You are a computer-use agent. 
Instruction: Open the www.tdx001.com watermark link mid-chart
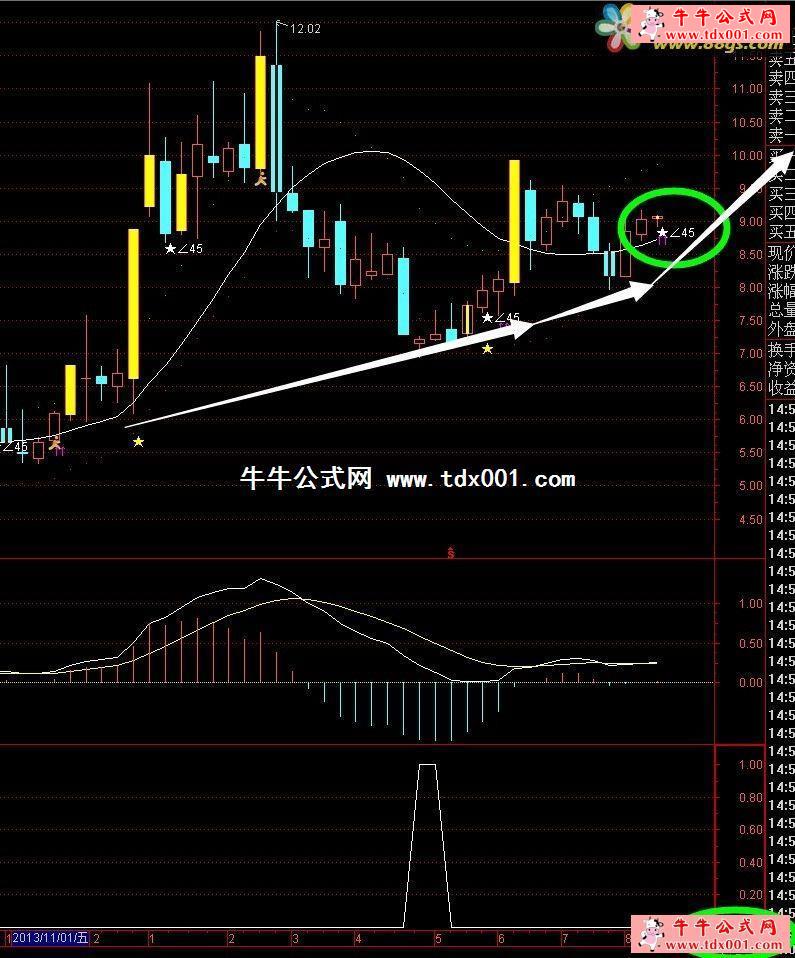tap(480, 480)
